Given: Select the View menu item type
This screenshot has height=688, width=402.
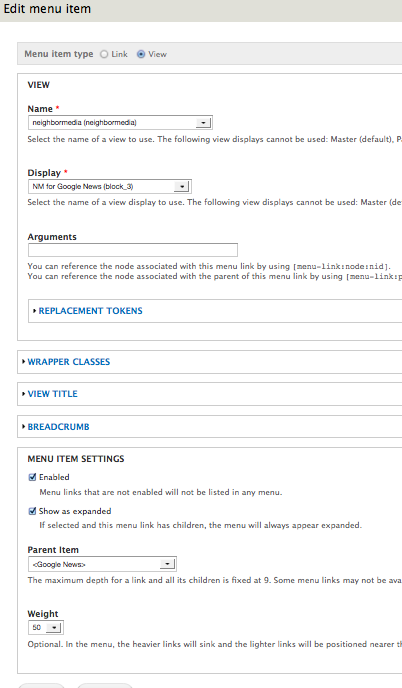Looking at the screenshot, I should [141, 54].
